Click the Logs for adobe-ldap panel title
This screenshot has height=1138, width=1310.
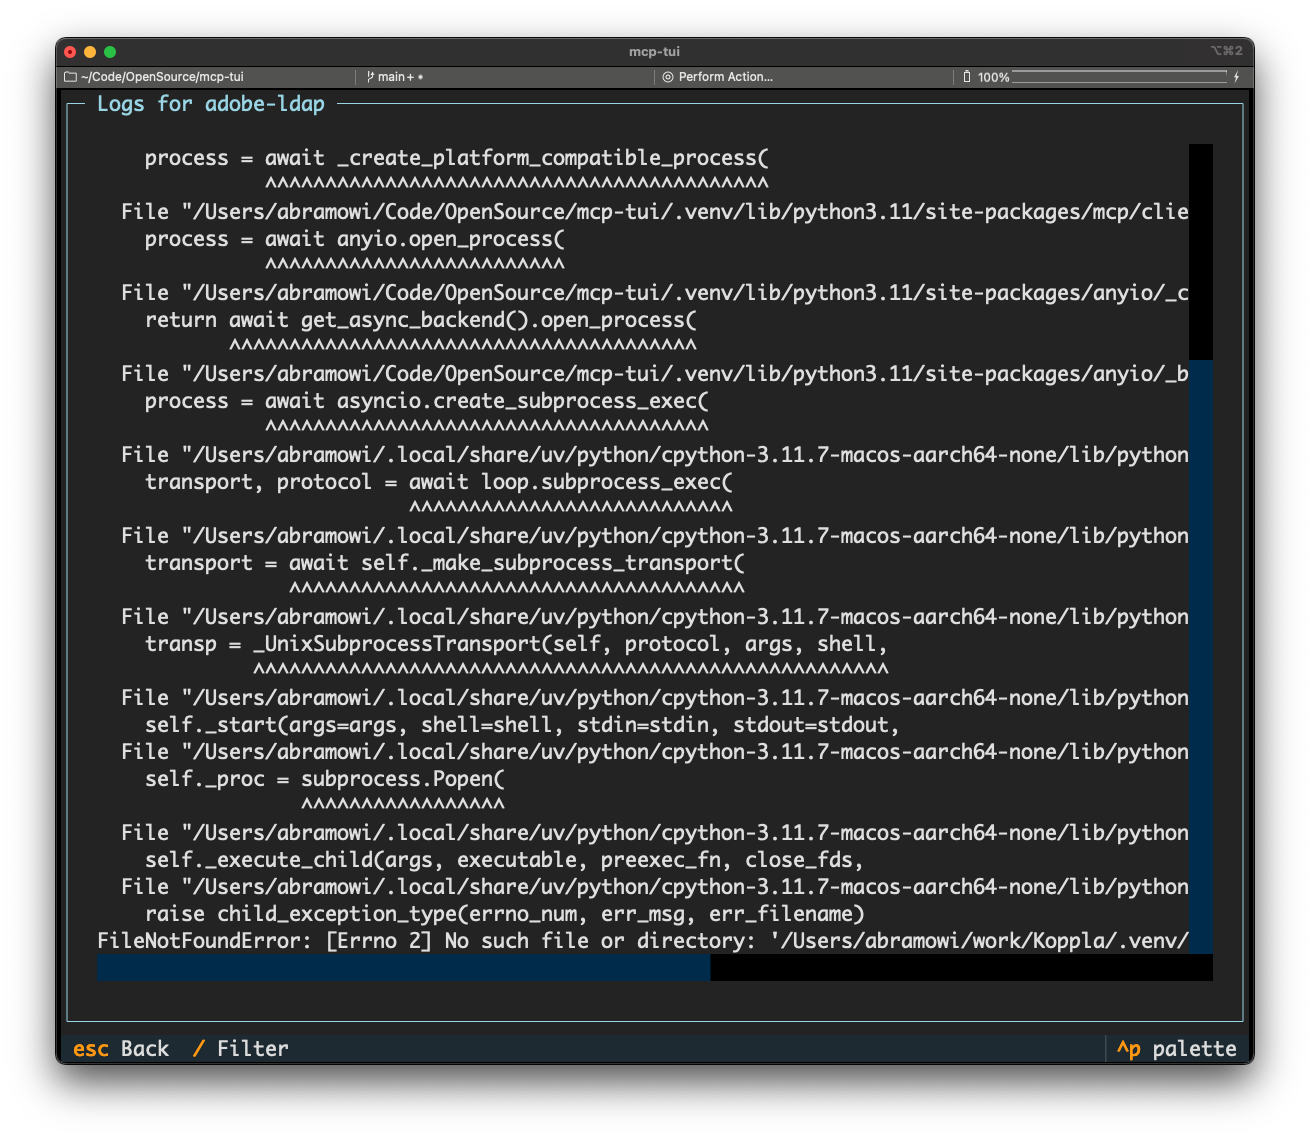[x=211, y=103]
